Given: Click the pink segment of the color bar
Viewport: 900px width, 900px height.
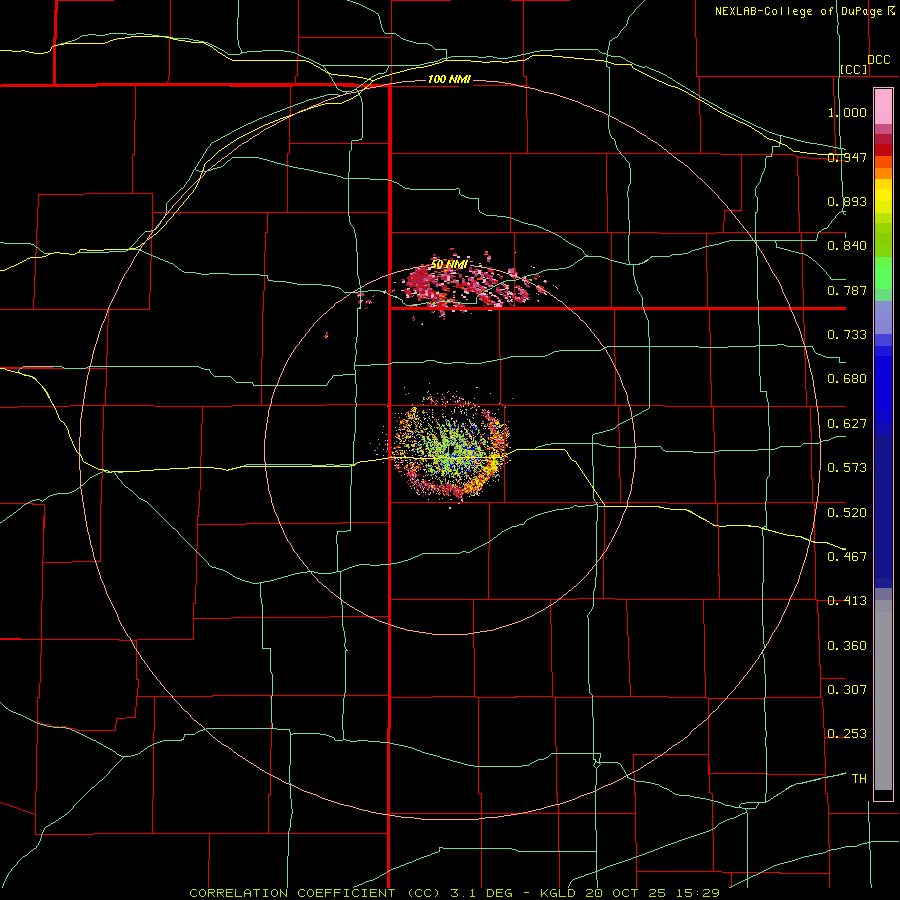Looking at the screenshot, I should pyautogui.click(x=883, y=107).
